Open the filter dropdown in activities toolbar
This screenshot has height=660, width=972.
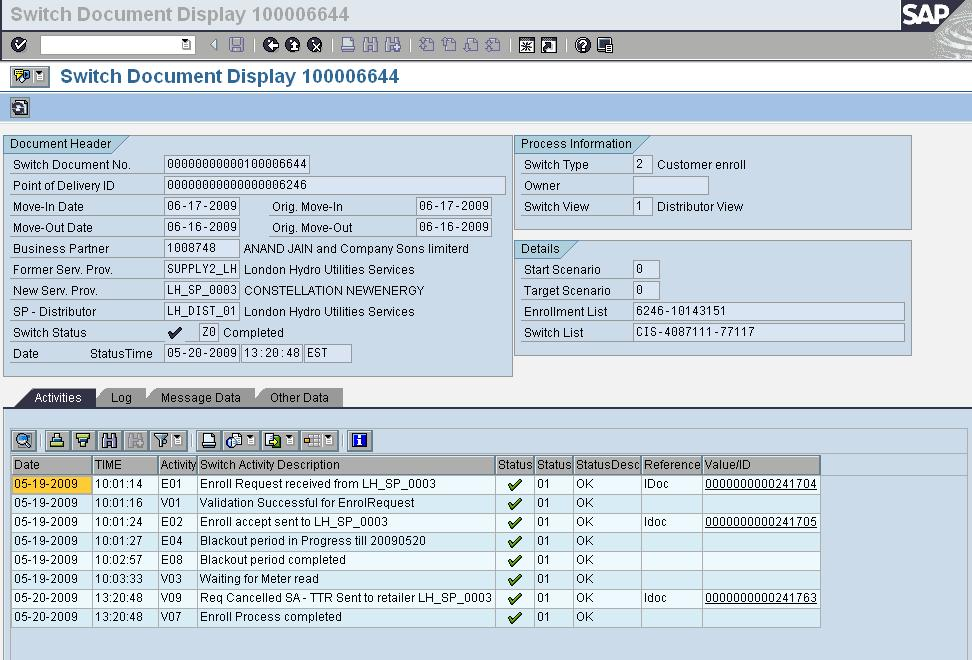click(177, 440)
